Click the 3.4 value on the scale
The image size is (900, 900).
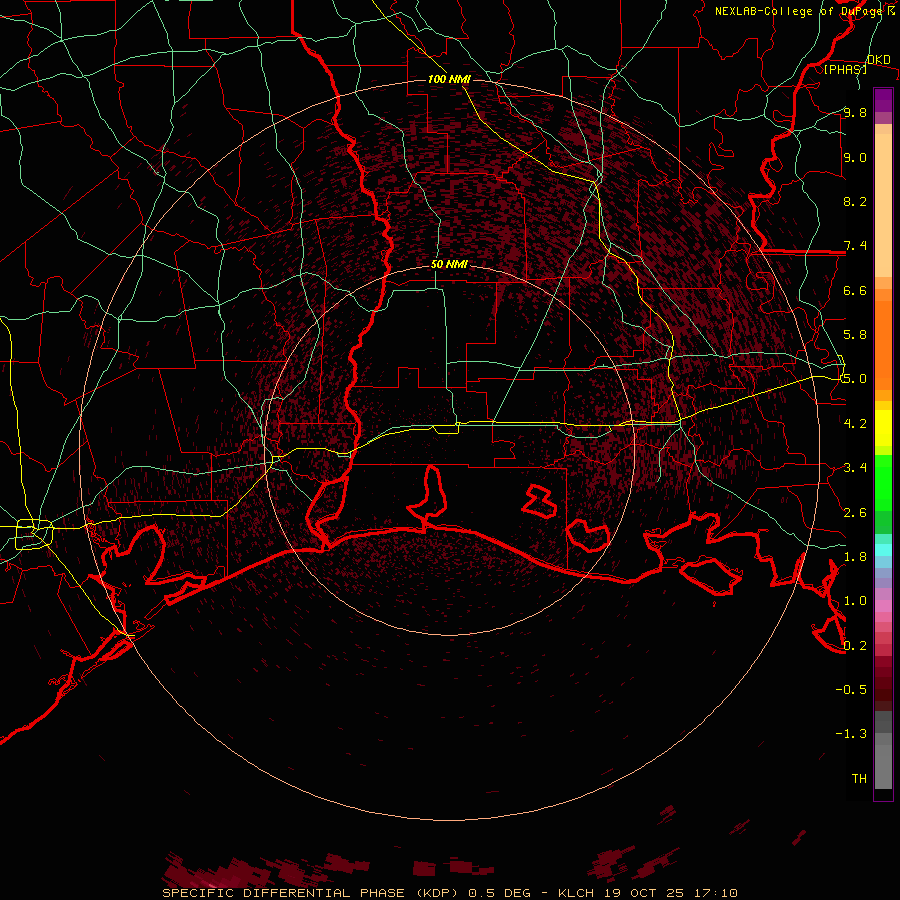pos(855,468)
